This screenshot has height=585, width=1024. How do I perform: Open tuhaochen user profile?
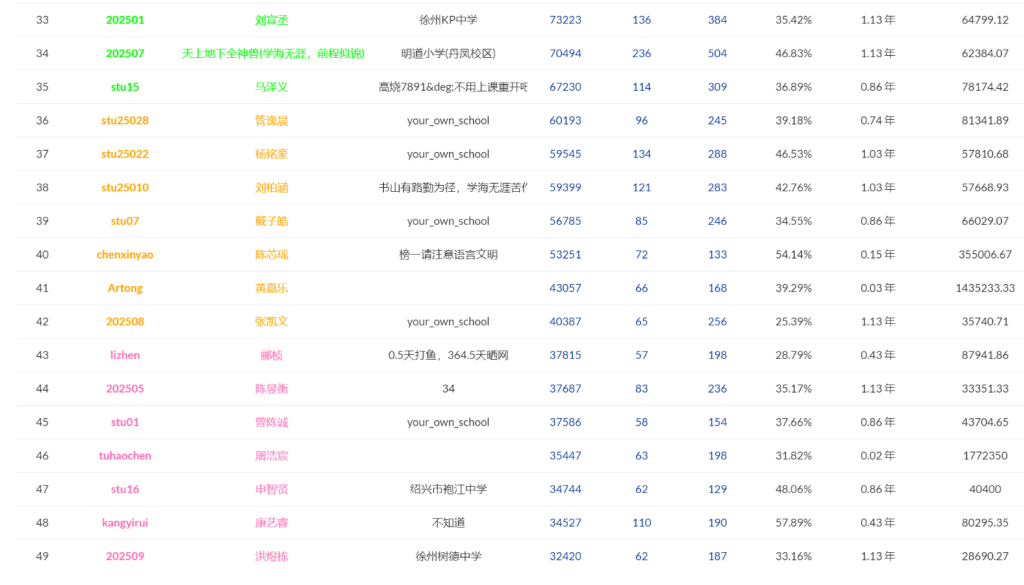tap(125, 456)
